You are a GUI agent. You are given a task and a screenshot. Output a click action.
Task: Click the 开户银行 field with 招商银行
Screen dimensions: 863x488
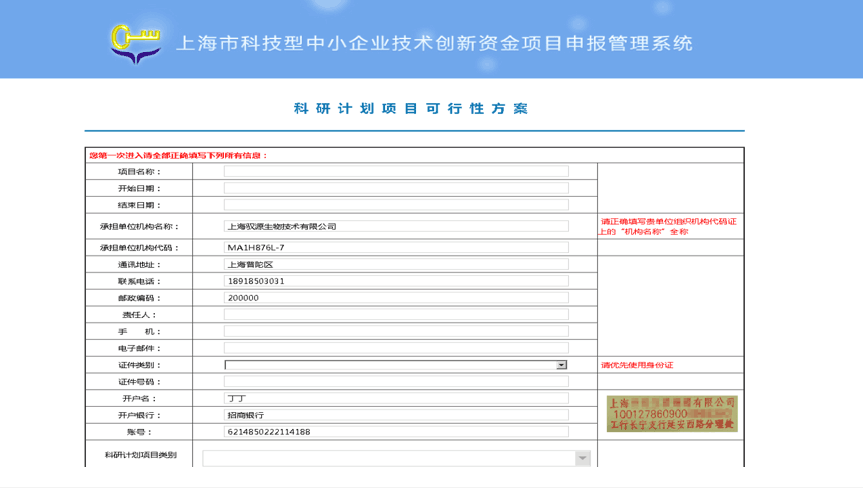(396, 415)
